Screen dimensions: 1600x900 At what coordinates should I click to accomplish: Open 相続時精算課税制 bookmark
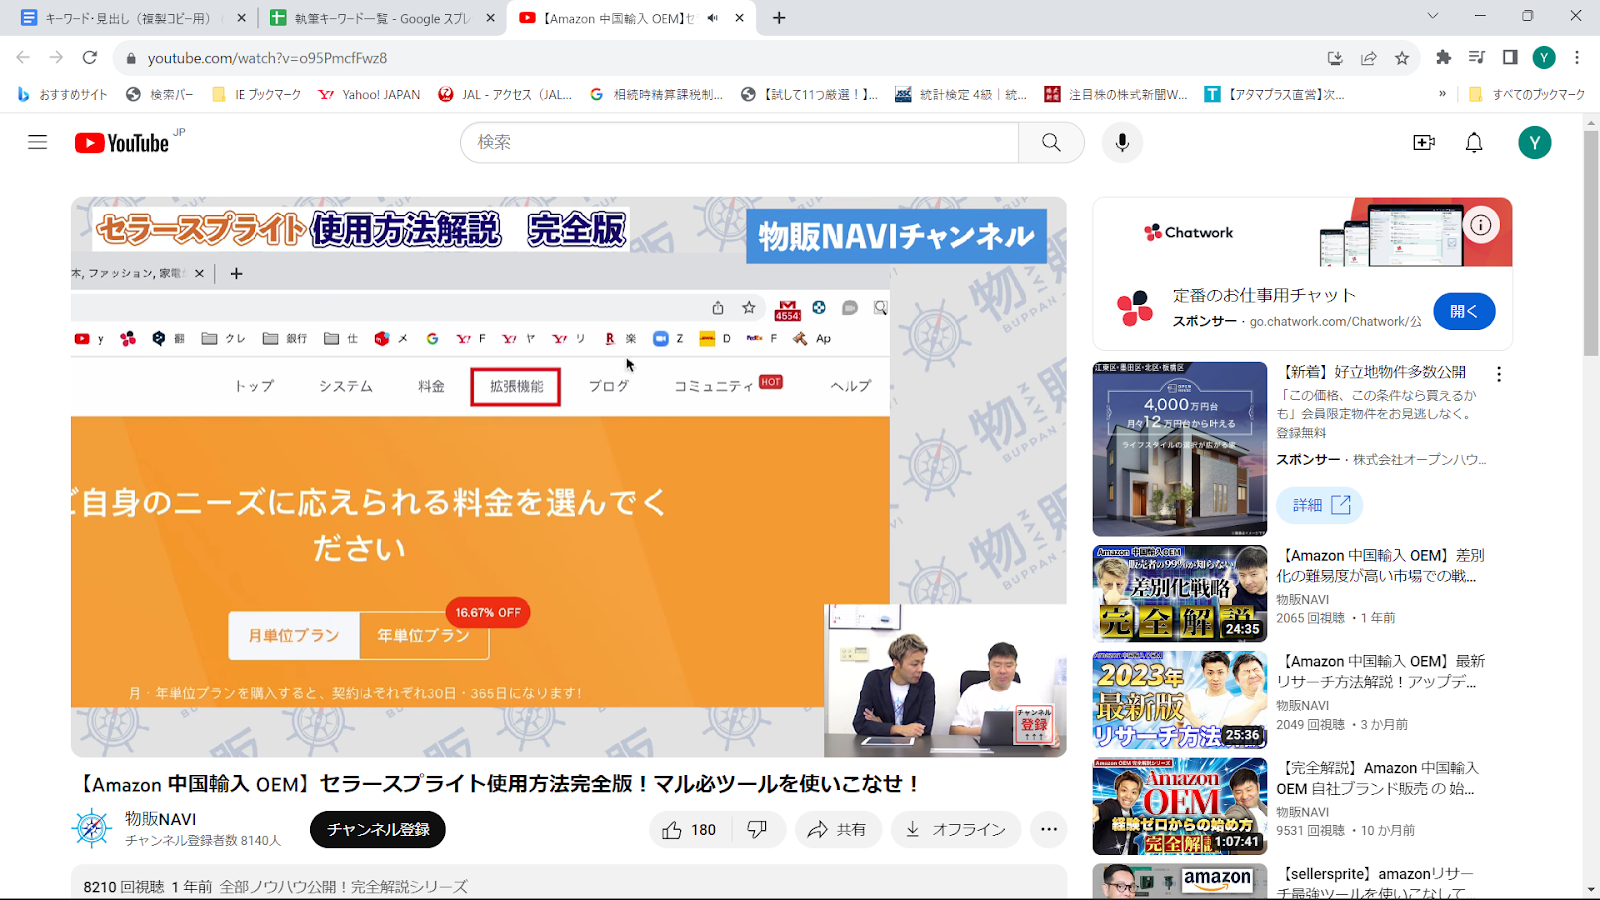tap(656, 94)
